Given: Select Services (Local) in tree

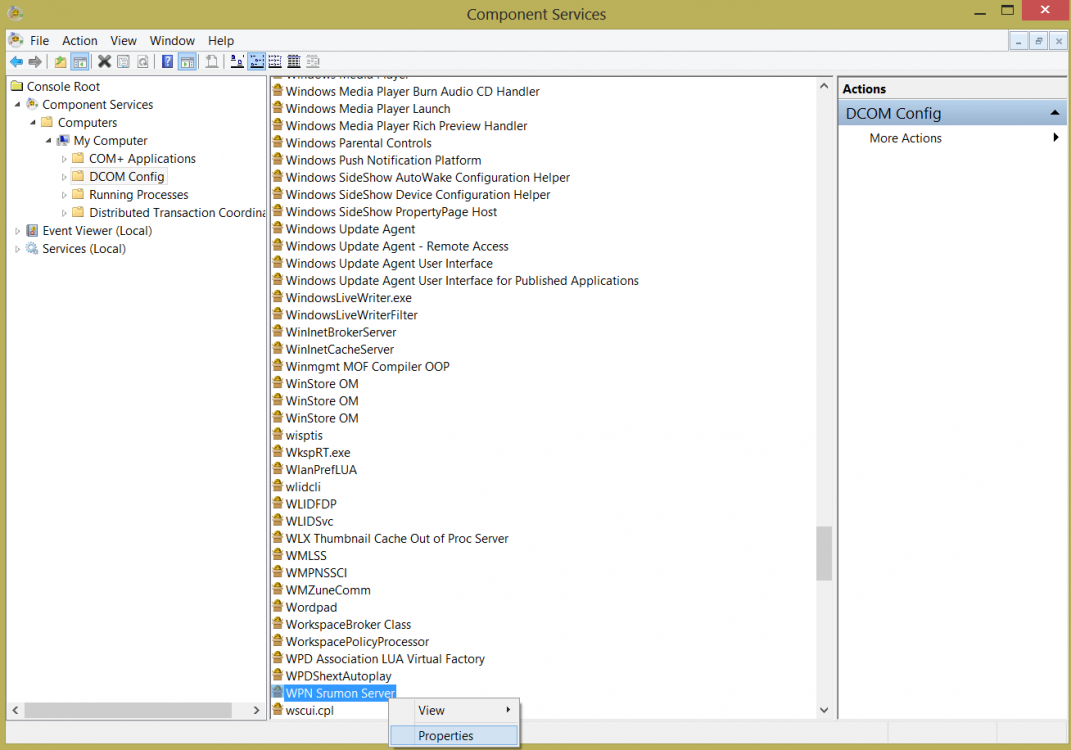Looking at the screenshot, I should (x=83, y=249).
